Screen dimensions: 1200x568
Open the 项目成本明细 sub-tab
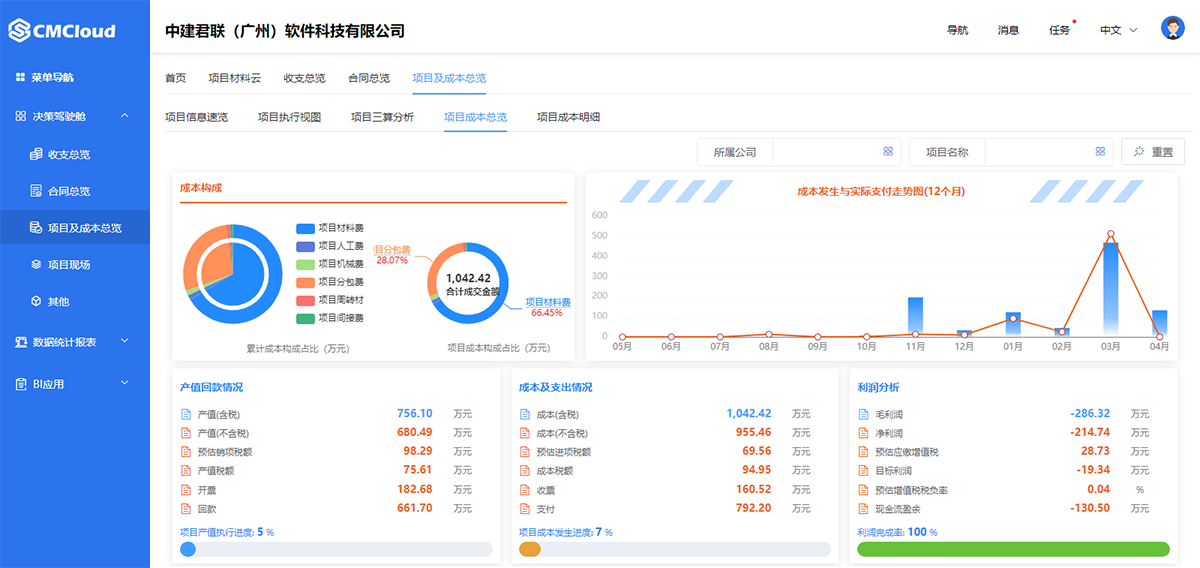click(x=568, y=117)
